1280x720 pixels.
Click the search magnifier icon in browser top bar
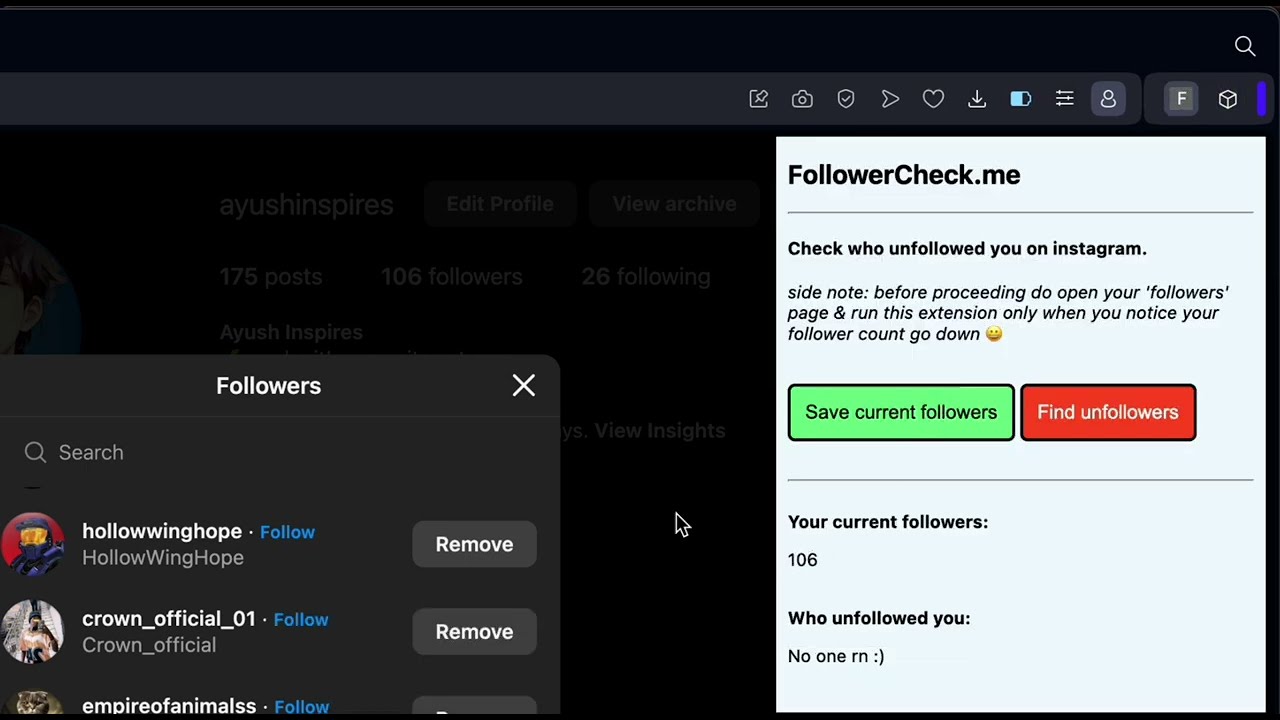[x=1244, y=46]
